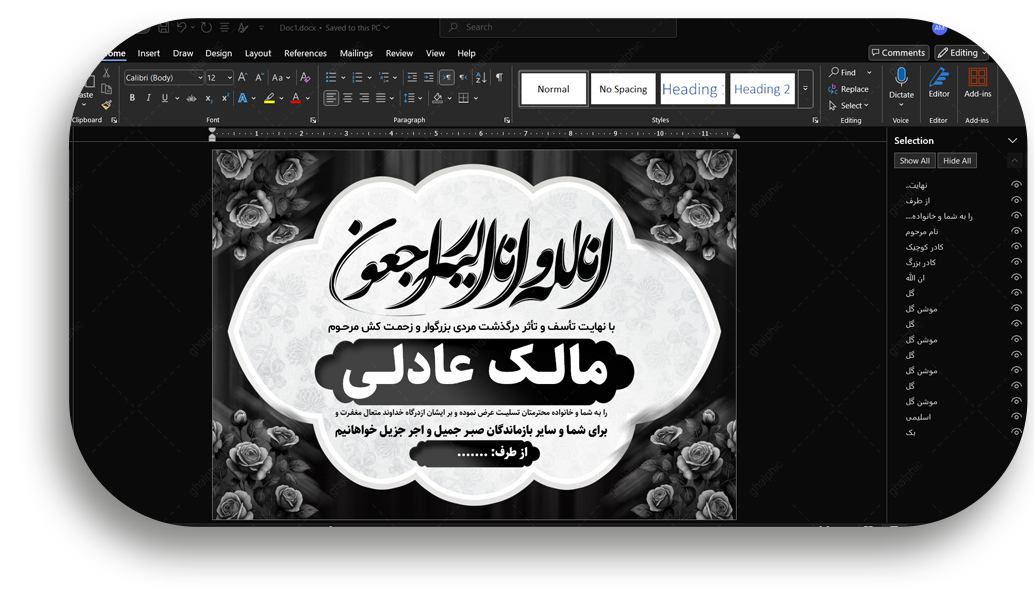Open the Layout ribbon tab

pyautogui.click(x=258, y=54)
